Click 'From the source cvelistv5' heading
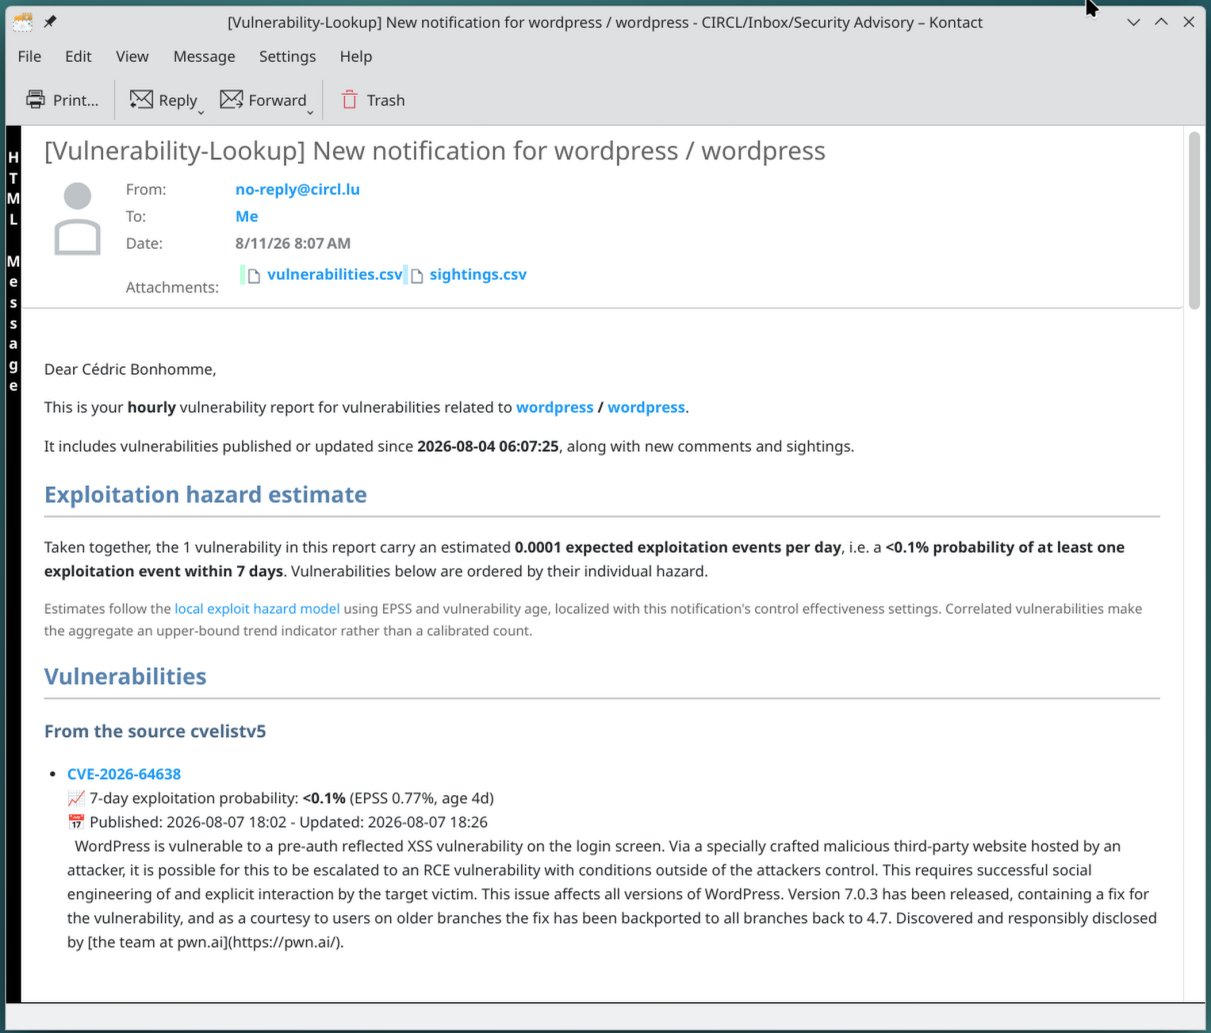Viewport: 1211px width, 1033px height. coord(155,731)
